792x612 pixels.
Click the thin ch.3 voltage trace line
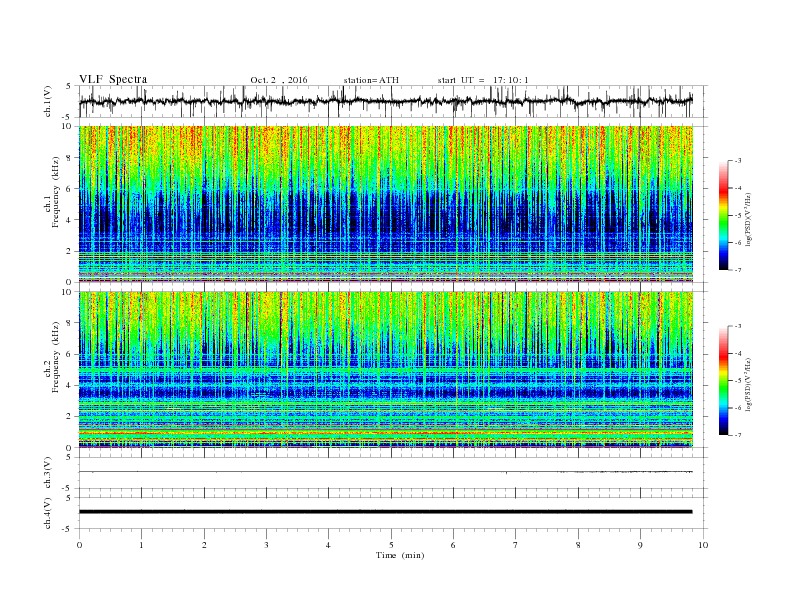point(386,472)
